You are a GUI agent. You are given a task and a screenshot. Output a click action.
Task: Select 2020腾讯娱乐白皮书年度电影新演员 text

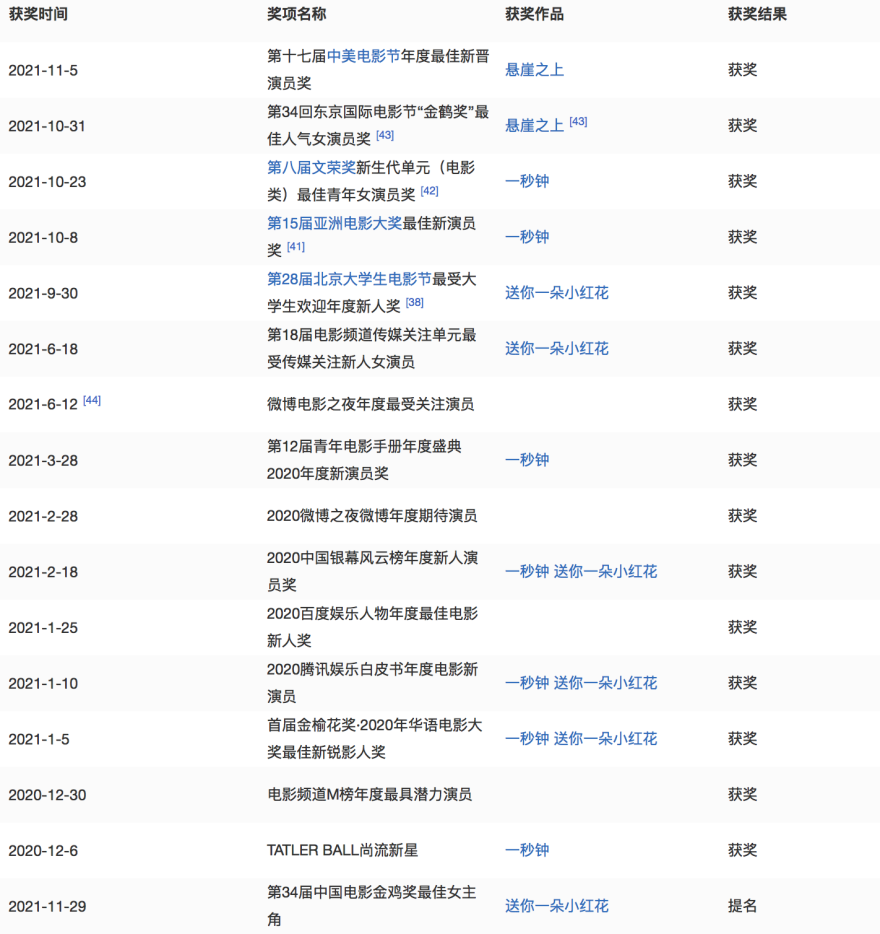(x=372, y=683)
